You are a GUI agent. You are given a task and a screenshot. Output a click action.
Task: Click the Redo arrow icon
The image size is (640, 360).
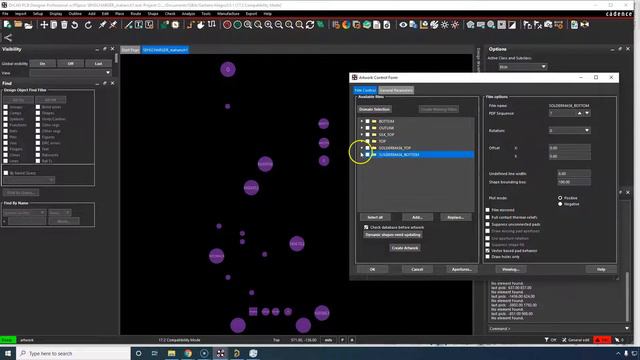point(88,25)
